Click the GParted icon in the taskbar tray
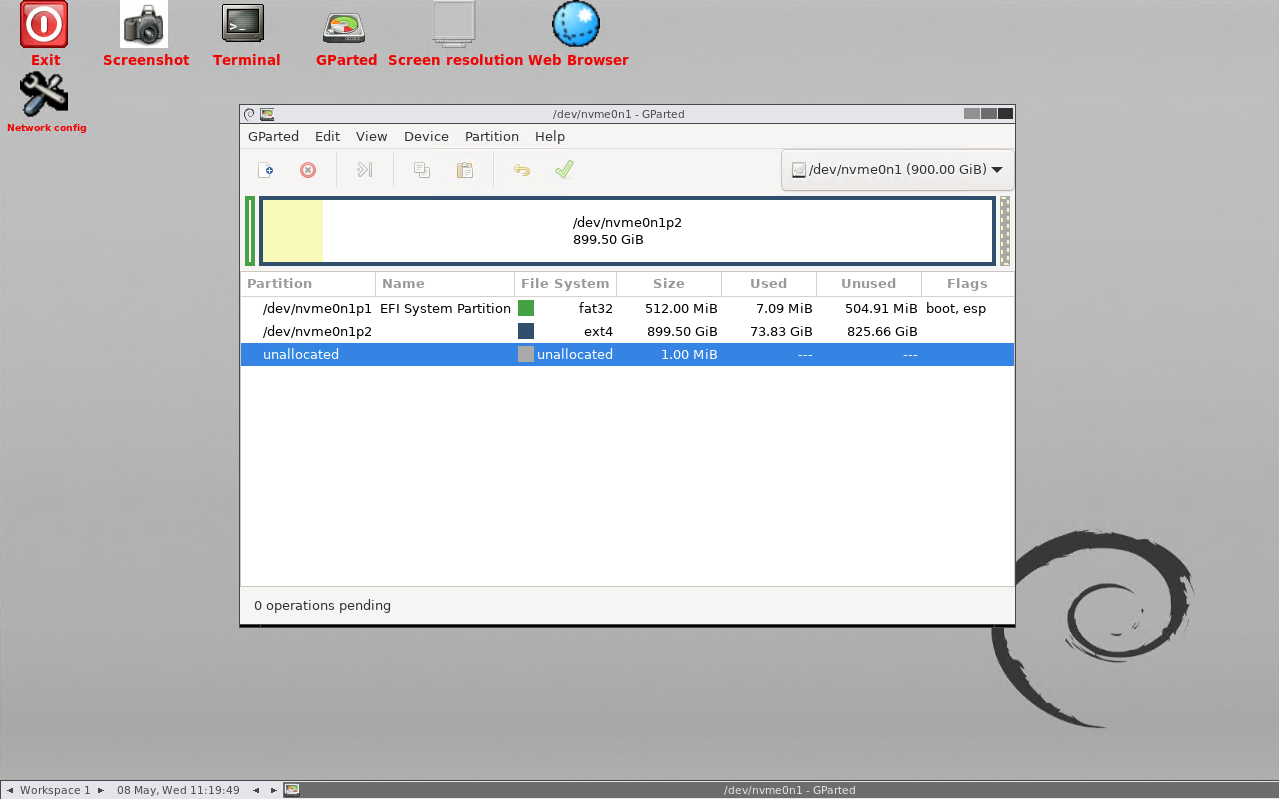Image resolution: width=1279 pixels, height=799 pixels. (292, 789)
